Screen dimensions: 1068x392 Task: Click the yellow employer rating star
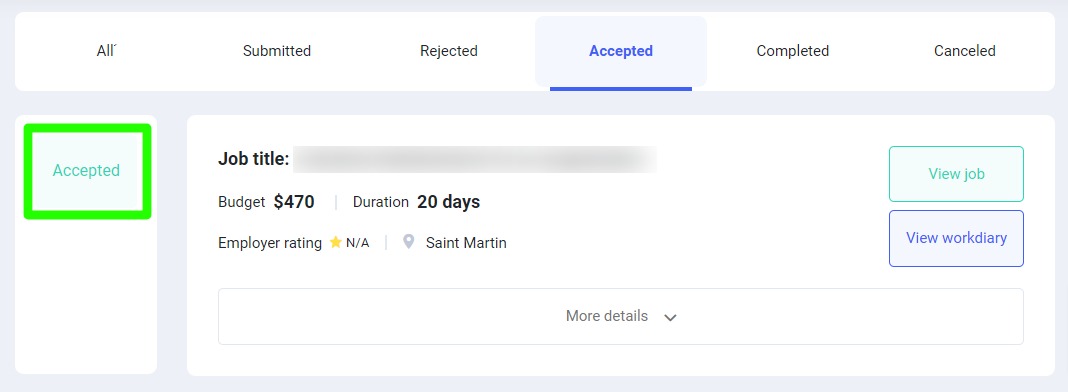pyautogui.click(x=335, y=242)
